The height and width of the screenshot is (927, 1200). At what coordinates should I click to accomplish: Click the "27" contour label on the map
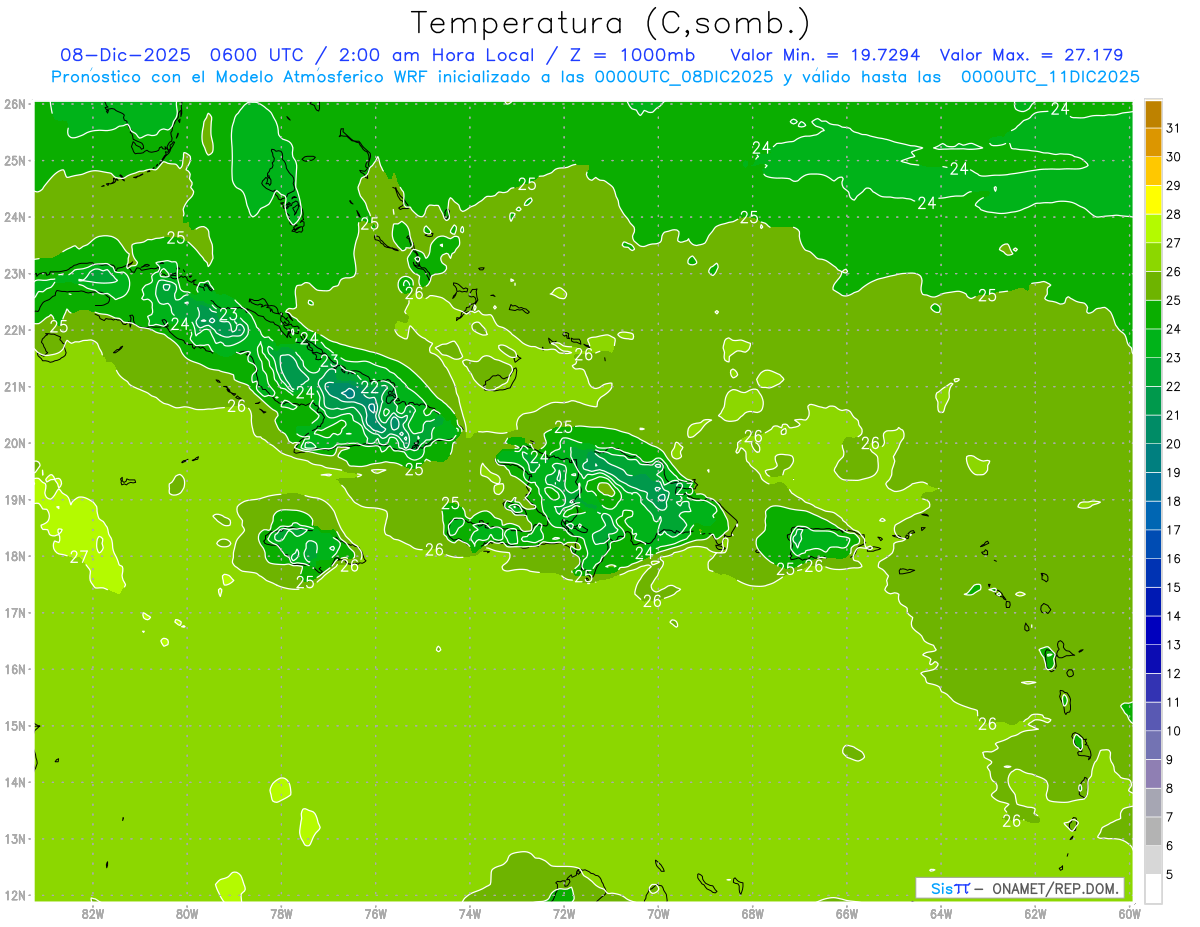click(79, 558)
